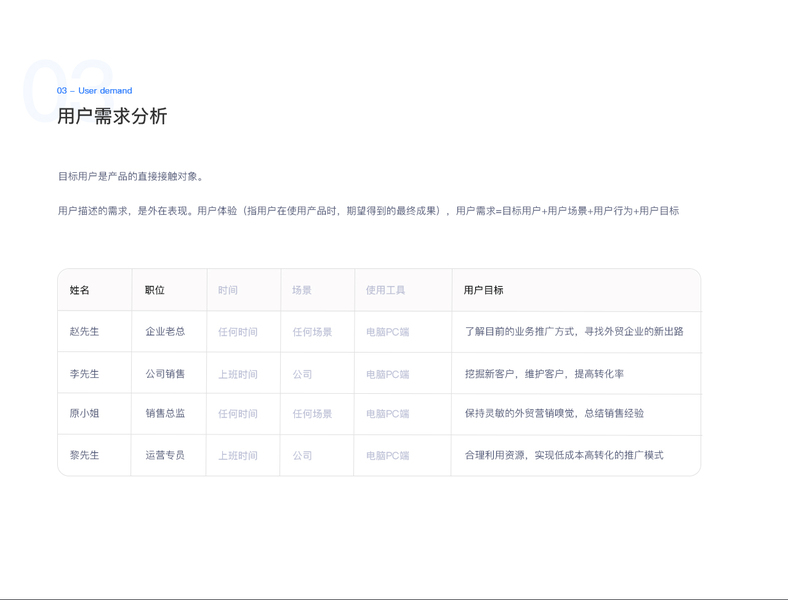Click the paragraph beginning '用户描述的需求'

368,211
